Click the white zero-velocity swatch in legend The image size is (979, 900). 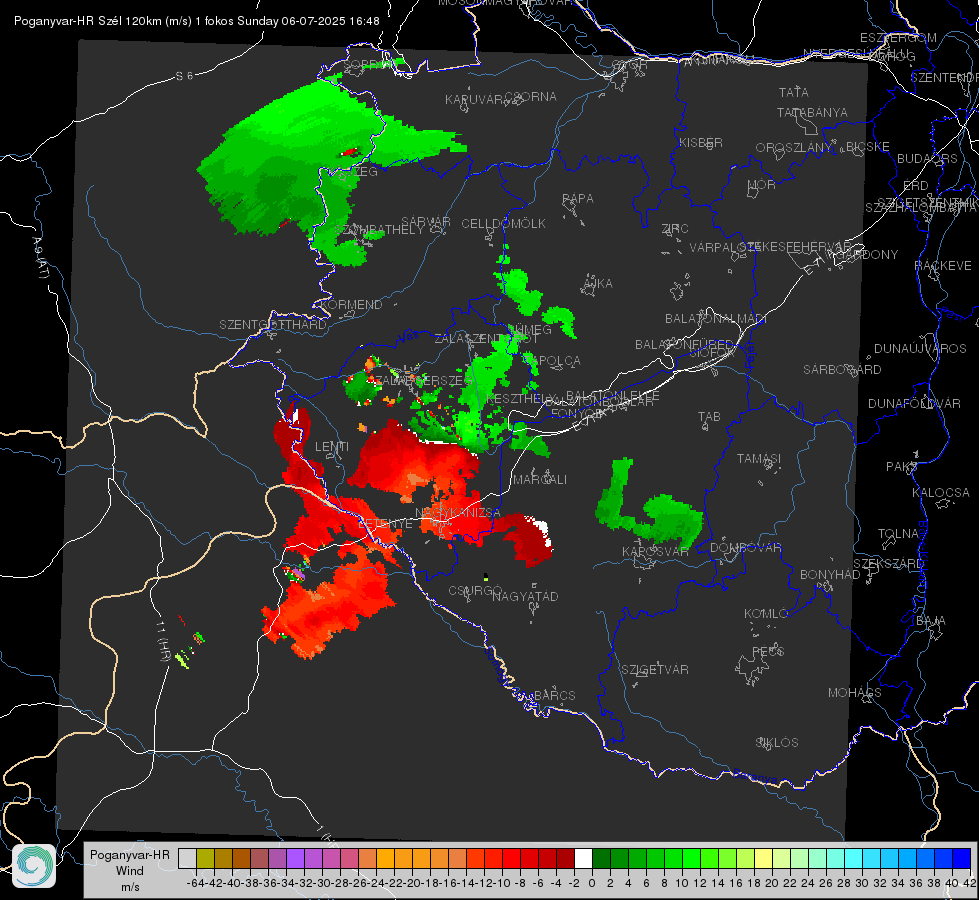point(583,858)
